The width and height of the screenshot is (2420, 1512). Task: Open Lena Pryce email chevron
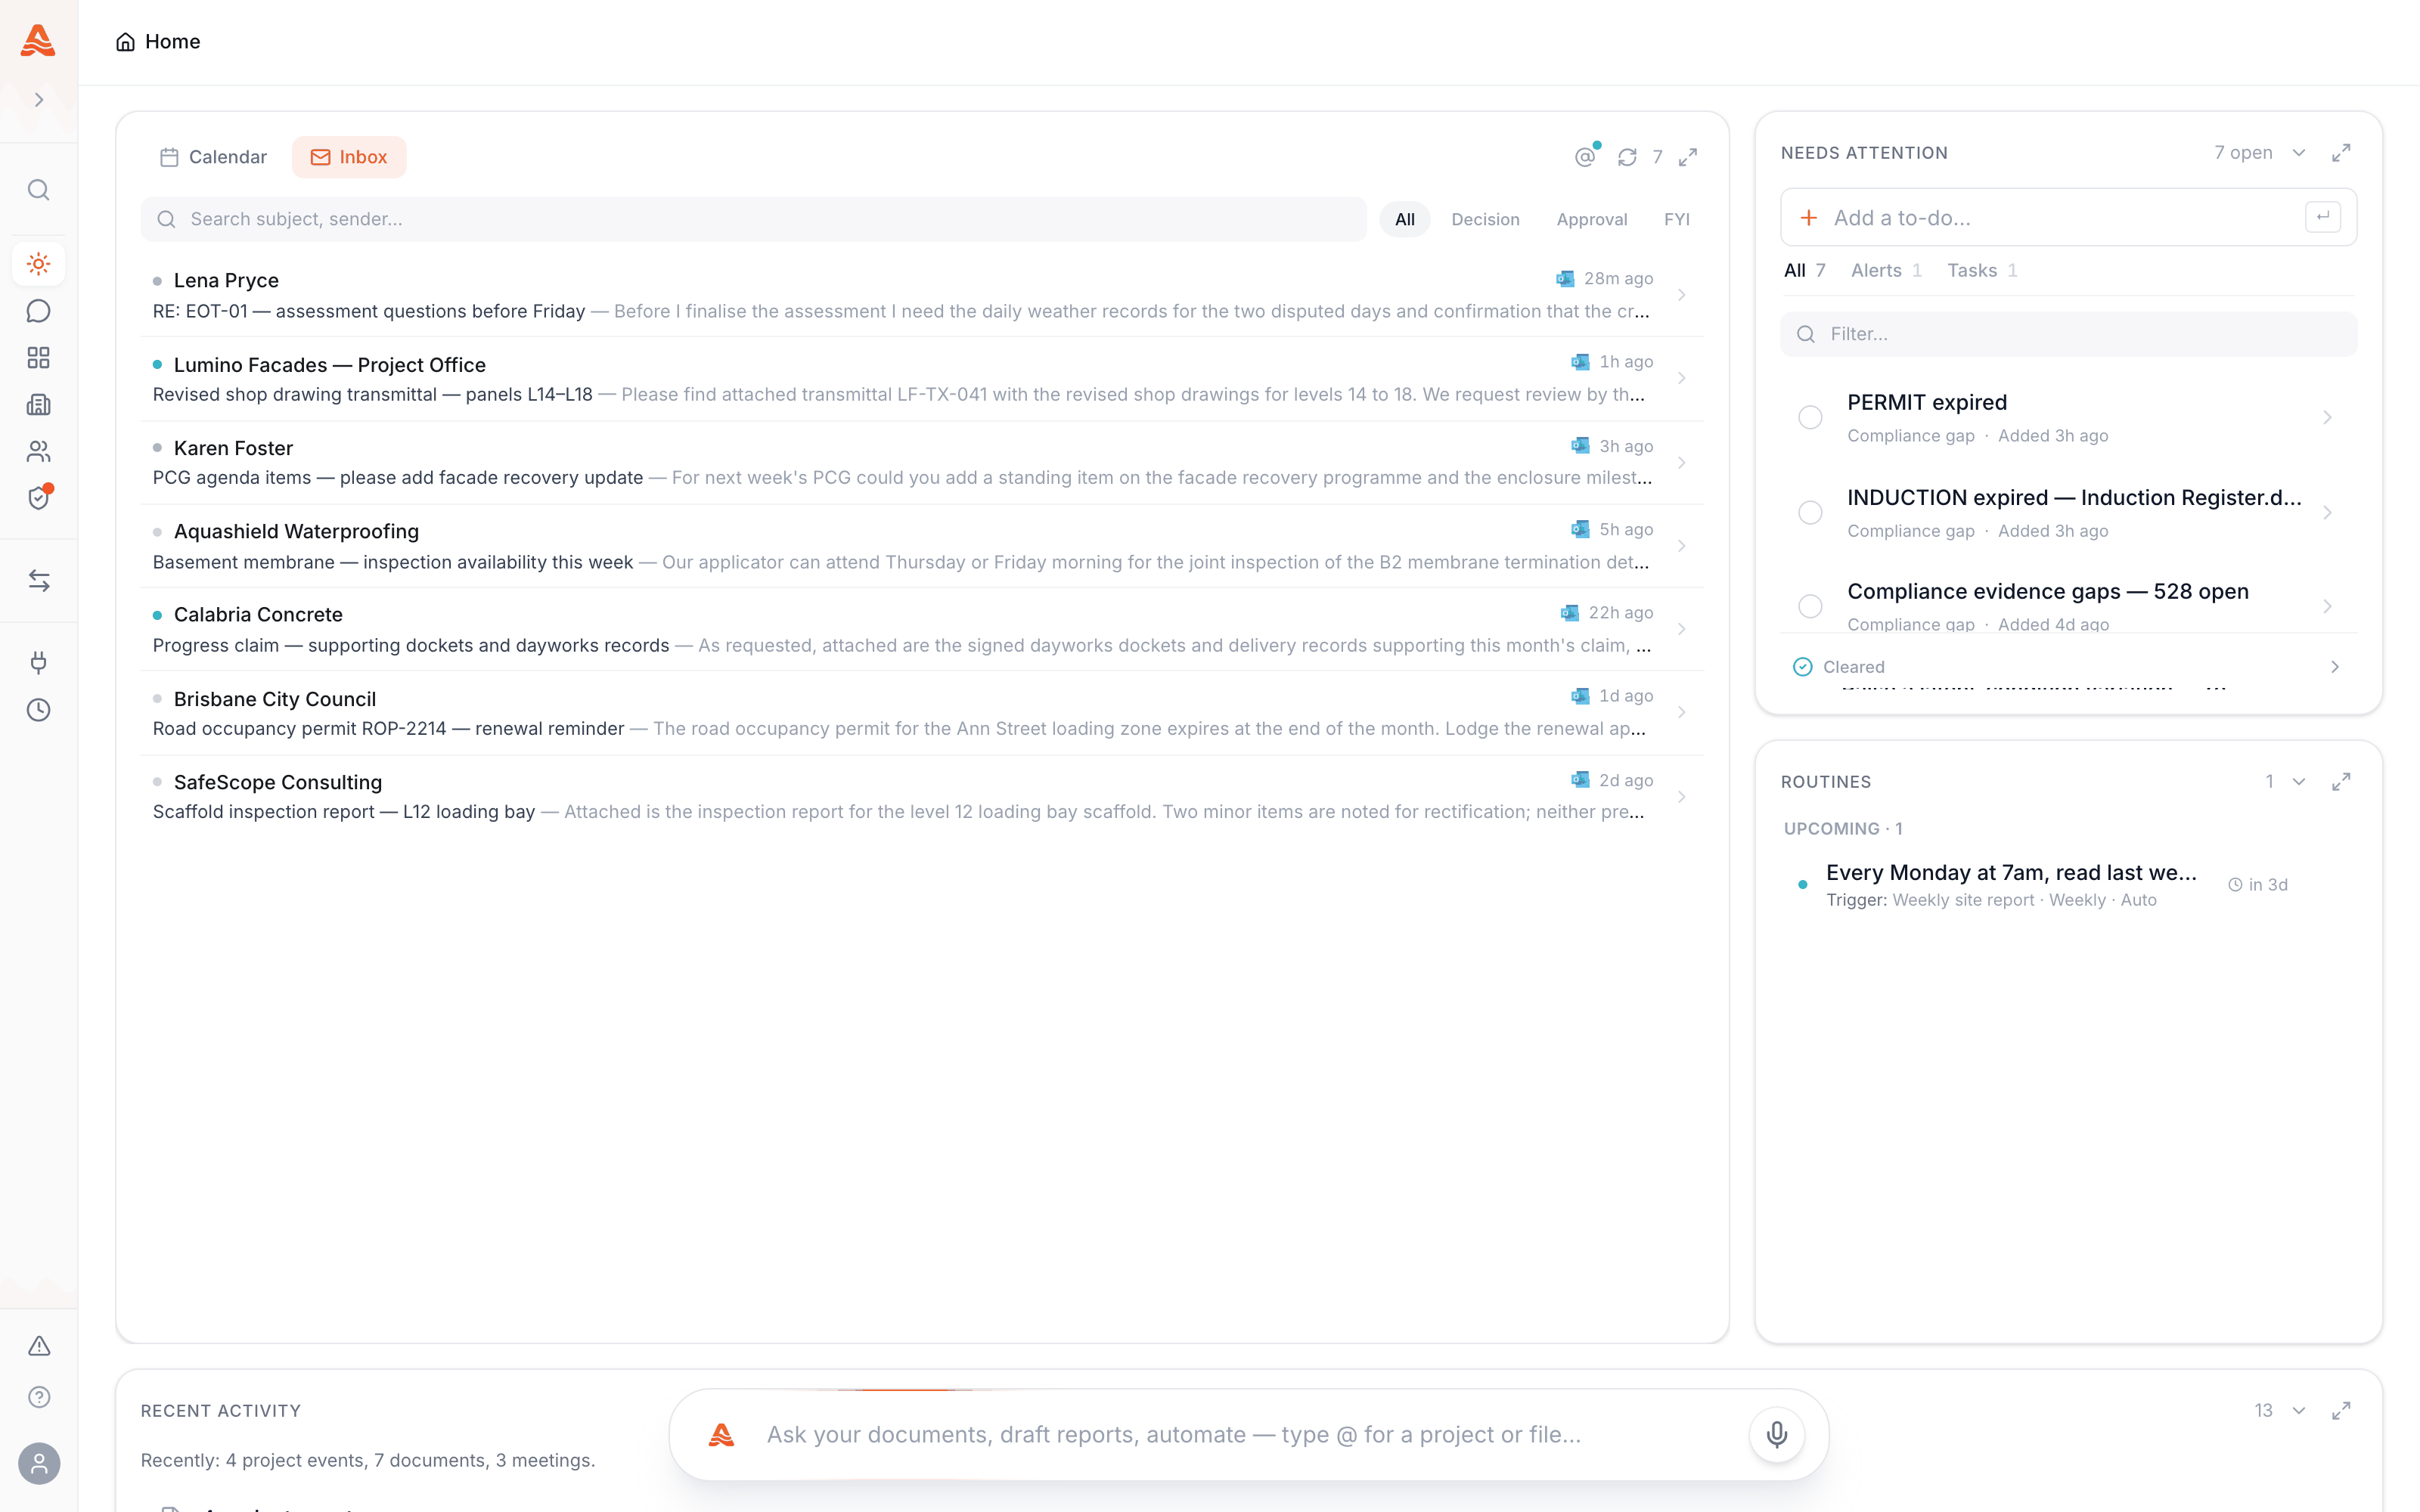1682,295
